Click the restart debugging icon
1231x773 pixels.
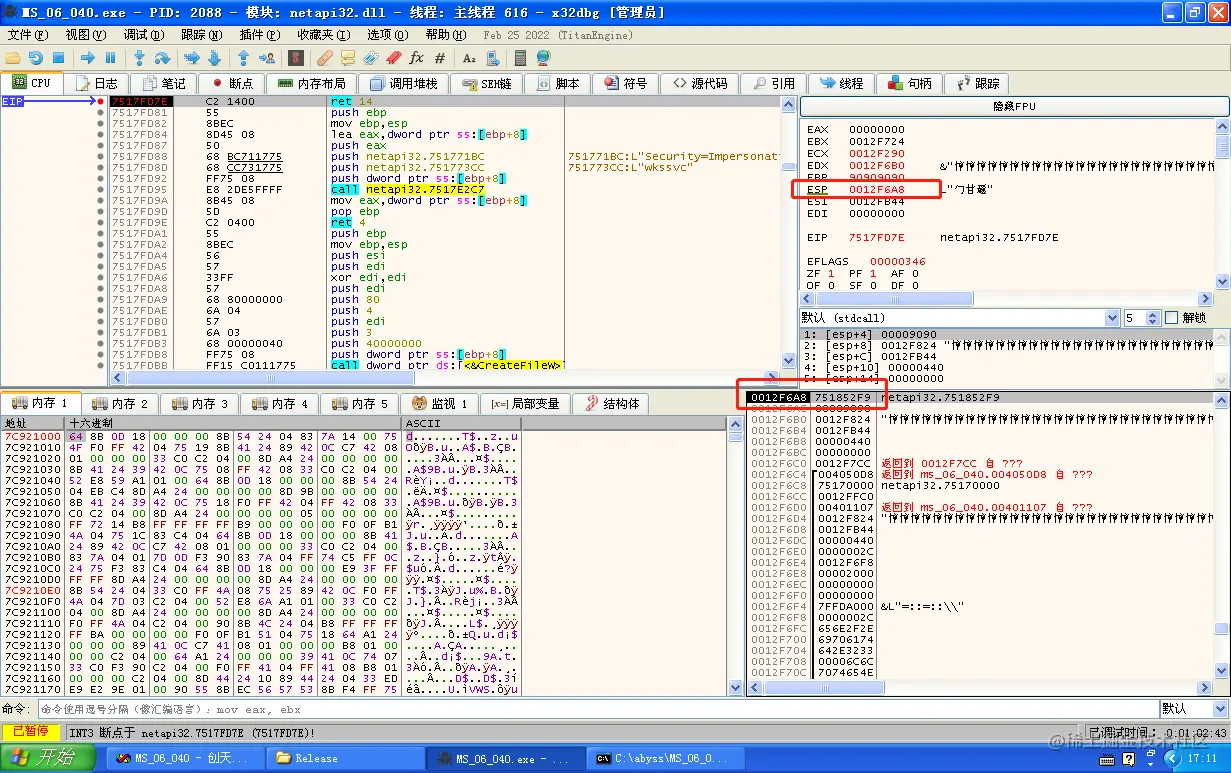36,58
